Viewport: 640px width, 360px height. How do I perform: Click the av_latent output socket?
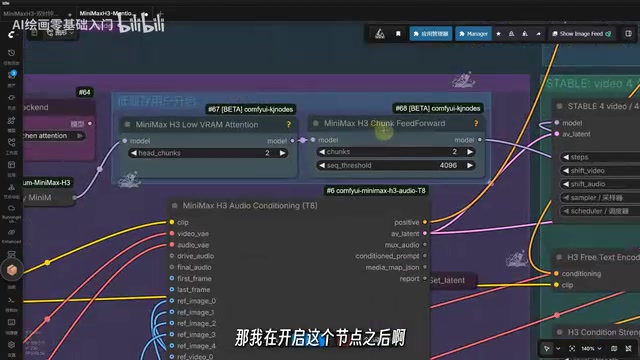pyautogui.click(x=425, y=233)
